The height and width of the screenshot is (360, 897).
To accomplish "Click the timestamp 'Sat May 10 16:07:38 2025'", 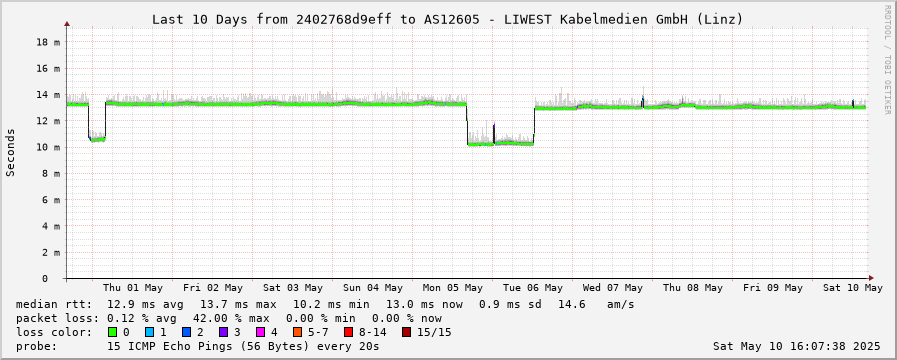I will 797,346.
